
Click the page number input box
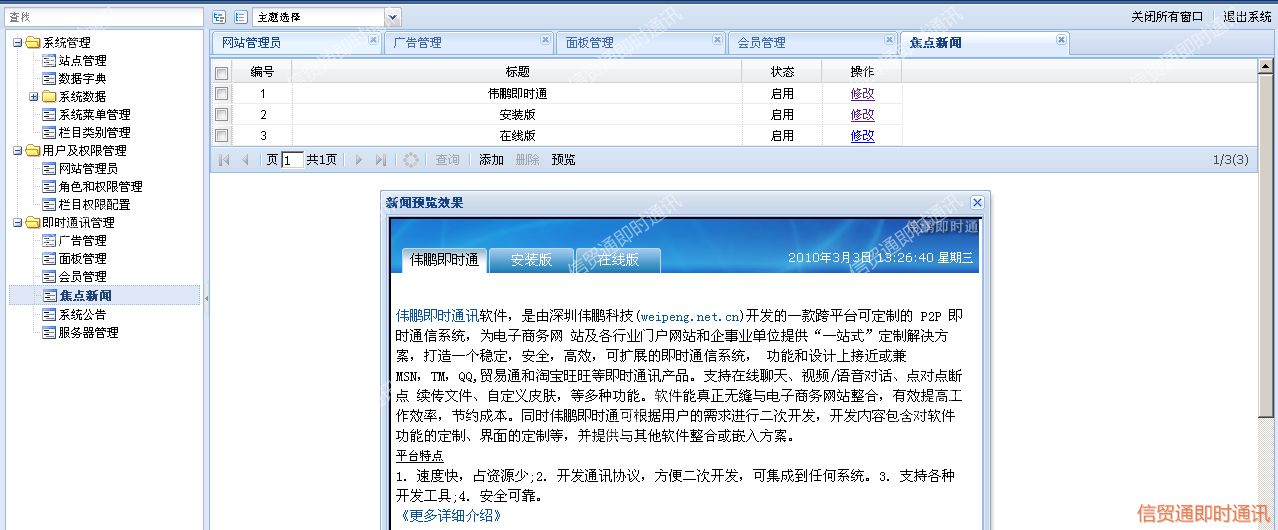(x=292, y=160)
